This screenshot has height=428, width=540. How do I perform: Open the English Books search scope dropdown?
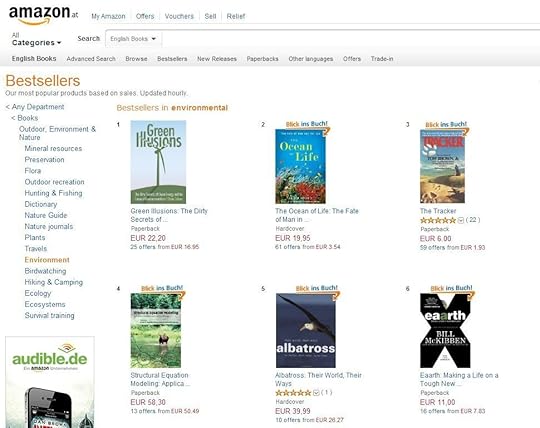133,39
